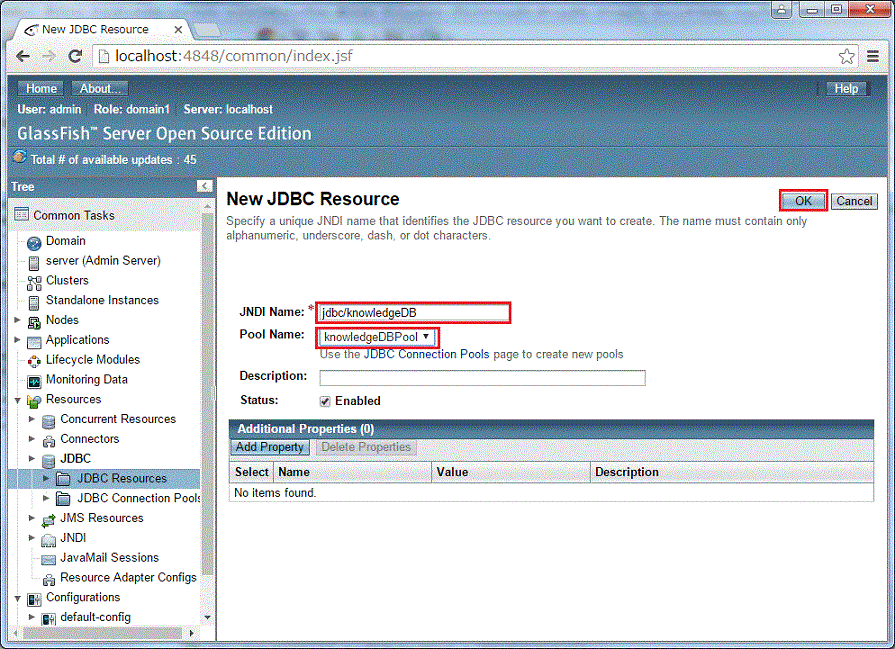Expand the Nodes tree node
This screenshot has height=649, width=895.
coord(17,320)
